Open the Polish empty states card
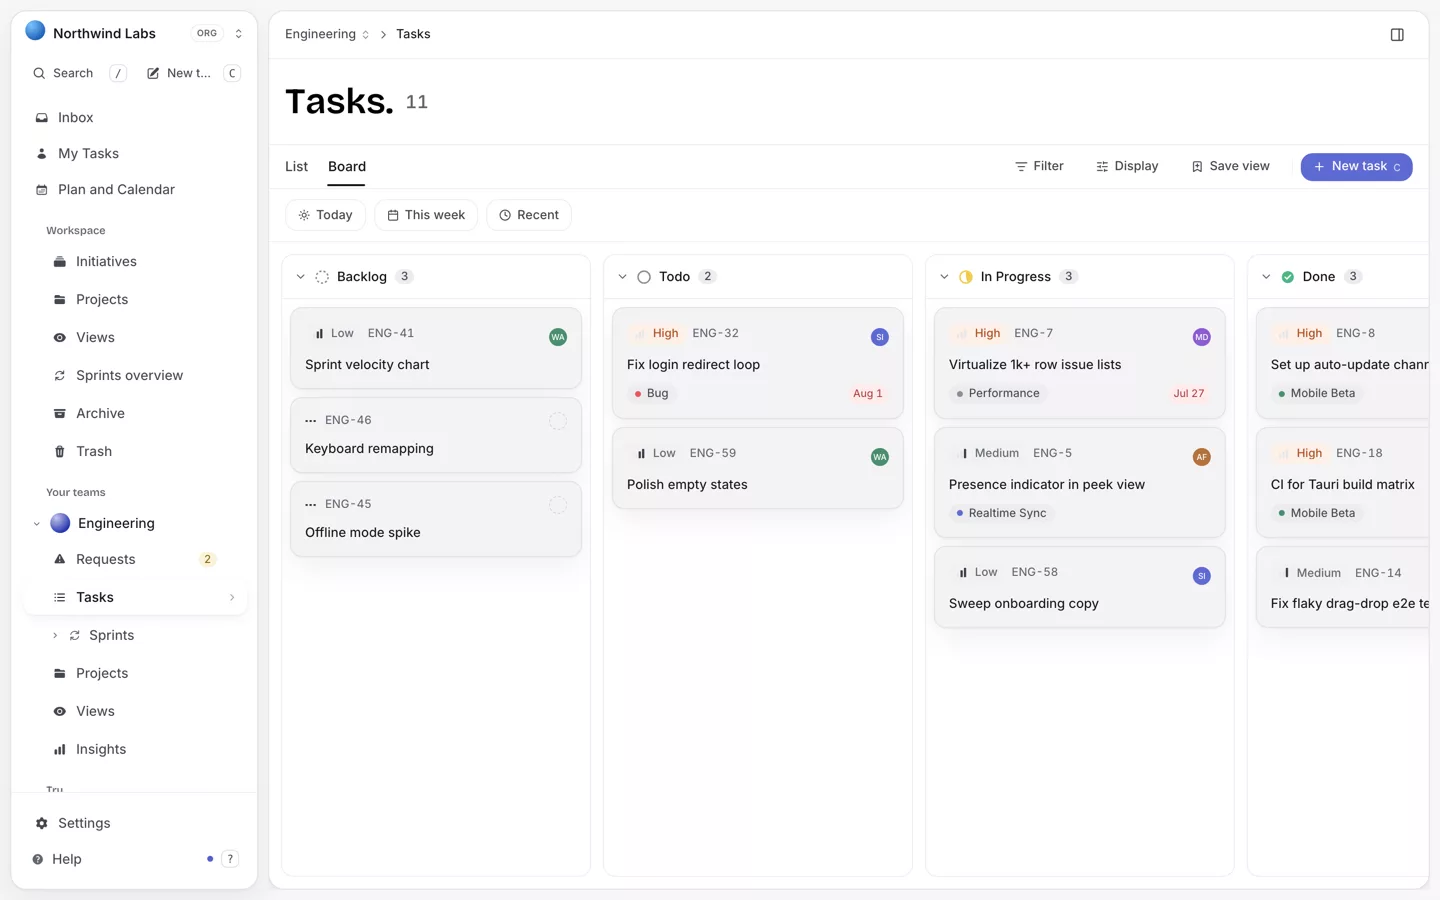The height and width of the screenshot is (900, 1440). tap(758, 468)
